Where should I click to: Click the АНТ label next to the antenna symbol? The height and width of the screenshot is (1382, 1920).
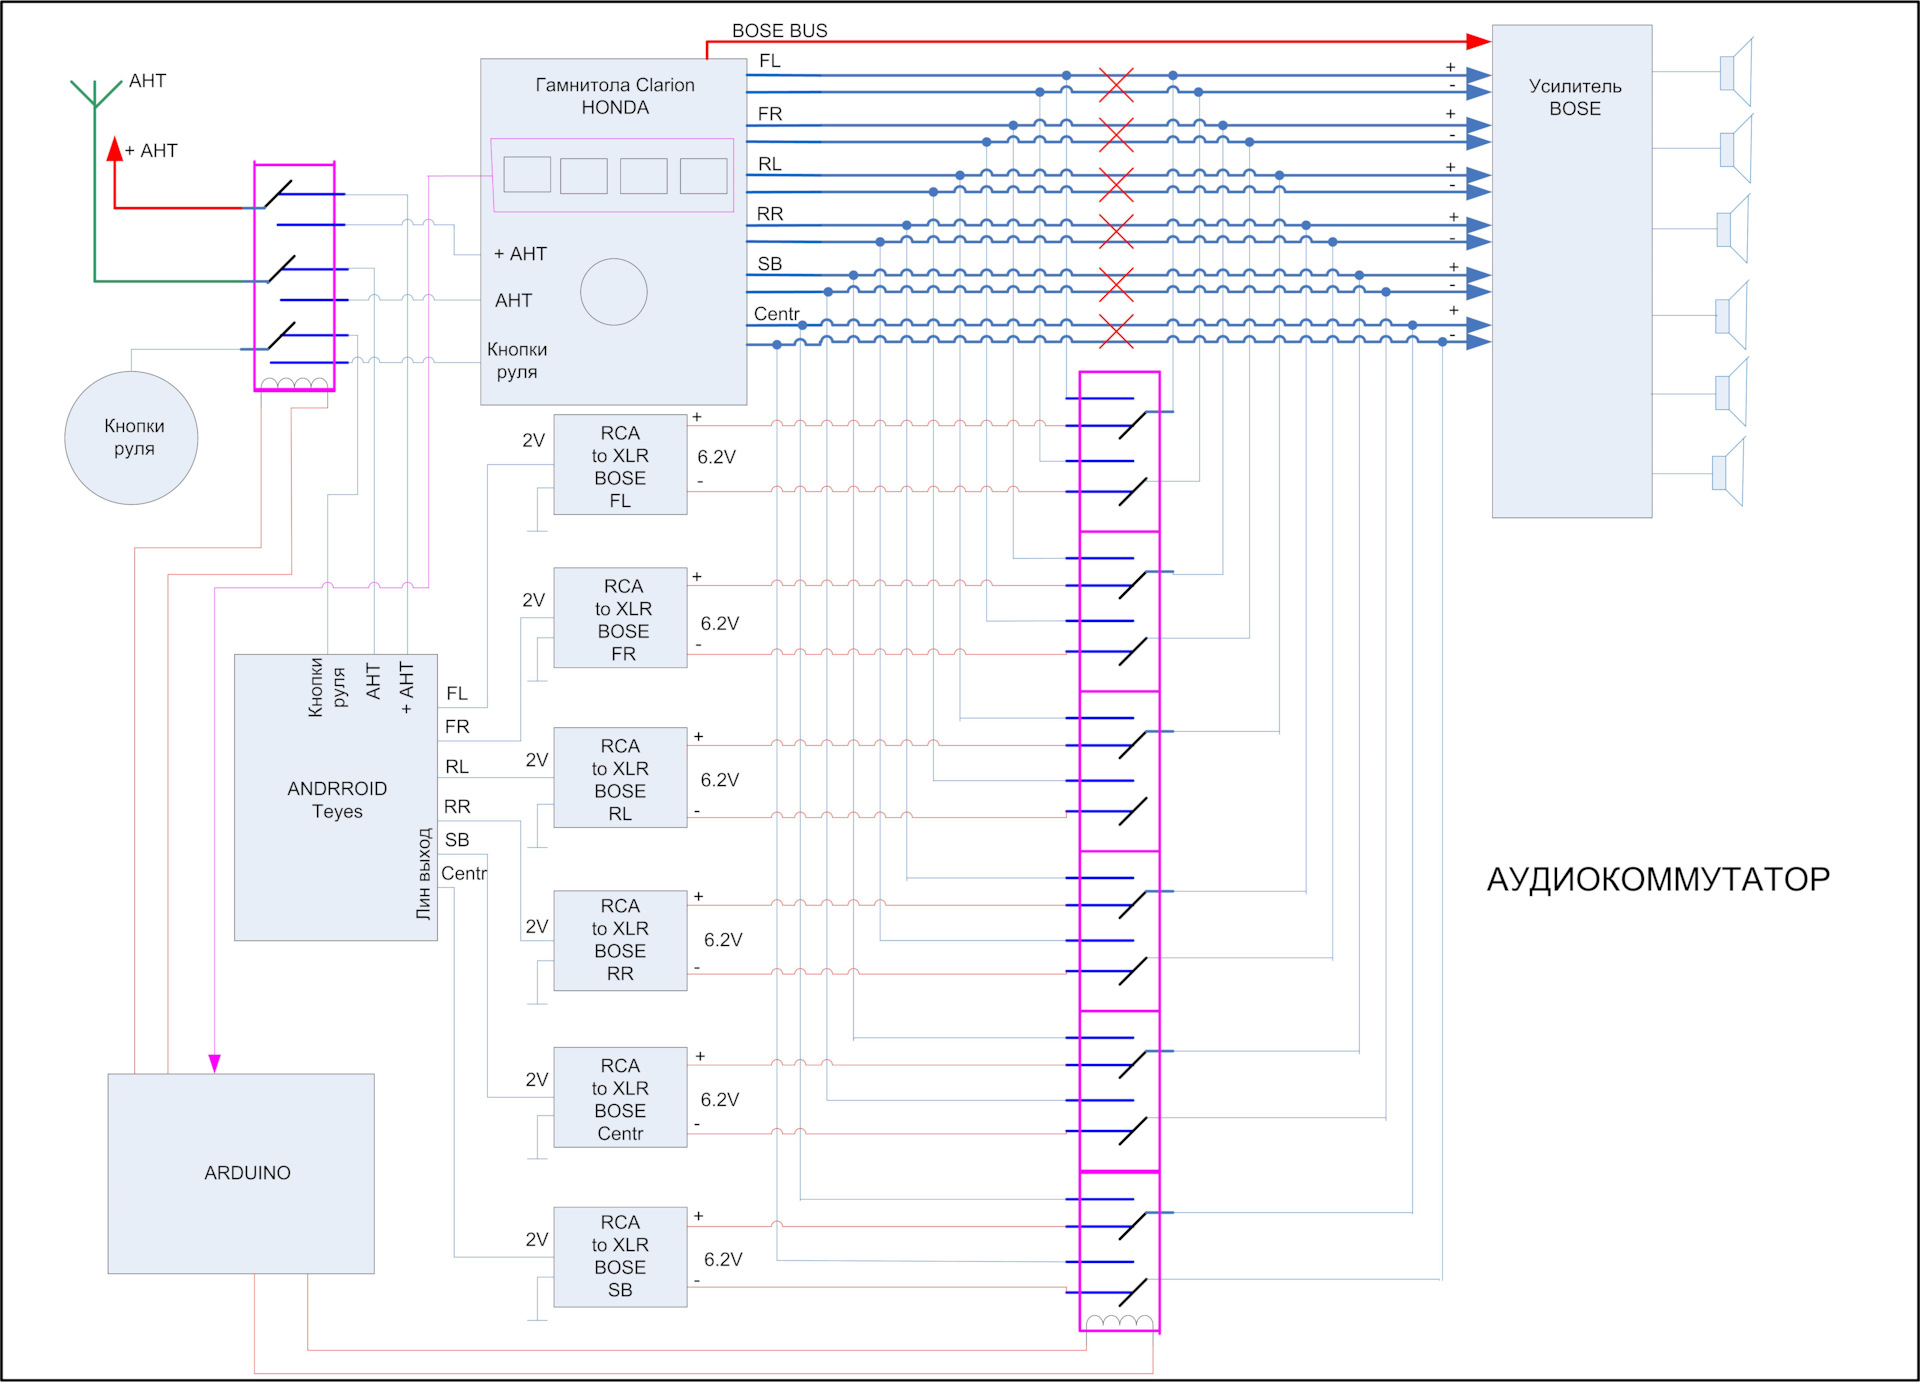[x=147, y=81]
